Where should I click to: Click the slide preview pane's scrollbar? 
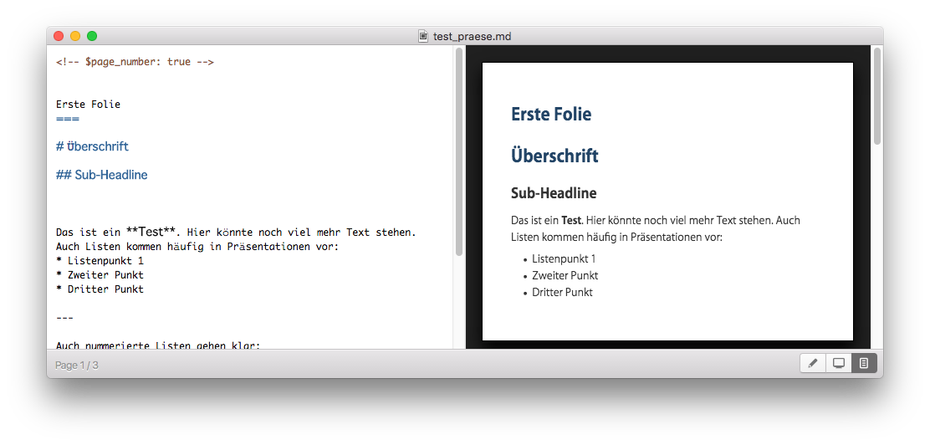[x=877, y=100]
